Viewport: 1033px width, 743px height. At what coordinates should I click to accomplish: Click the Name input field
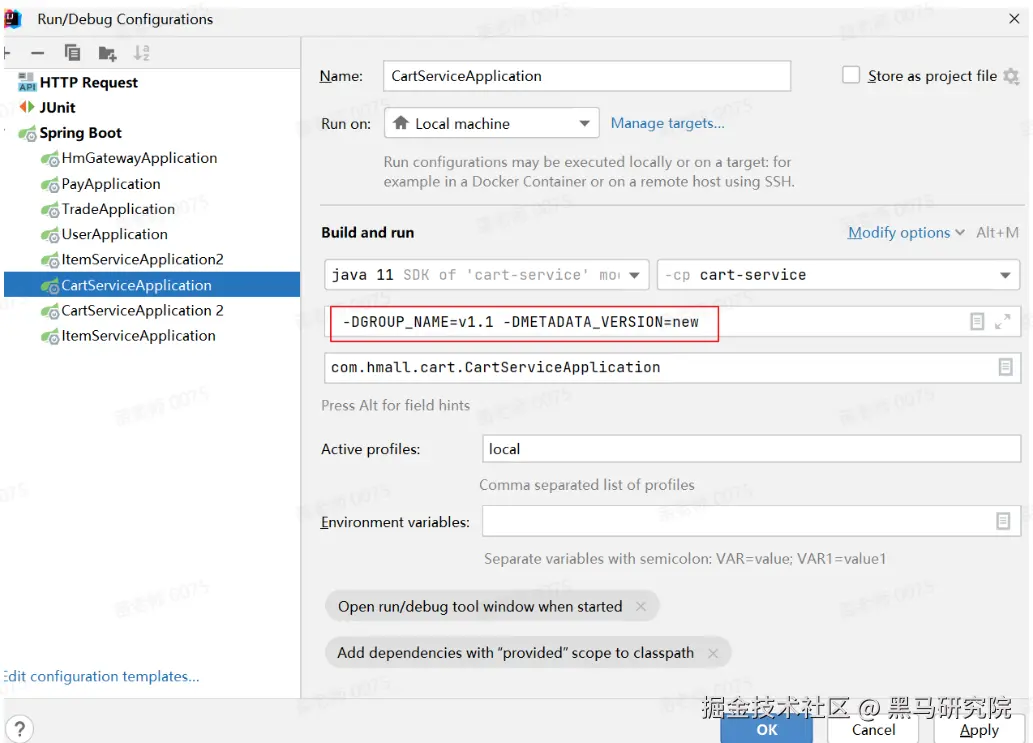[587, 76]
